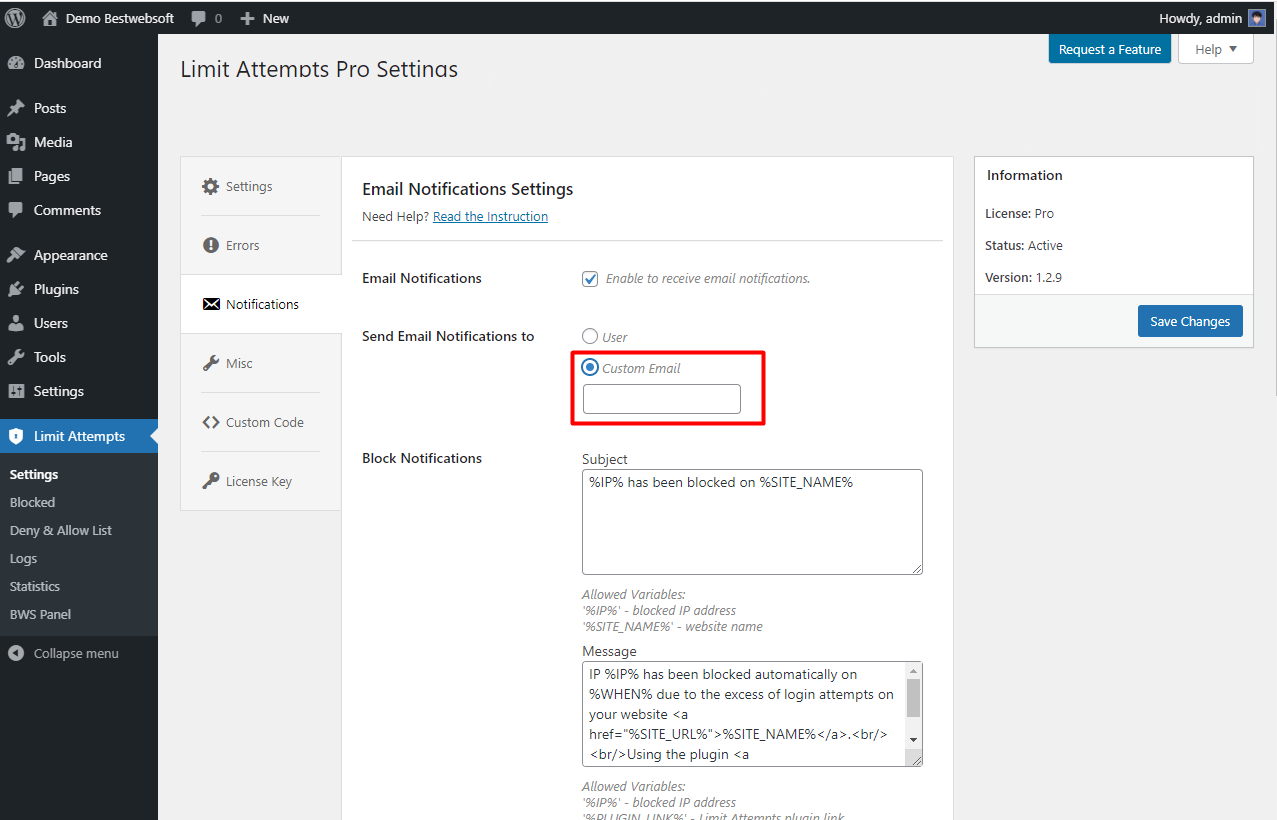
Task: Select the User radio button
Action: click(590, 337)
